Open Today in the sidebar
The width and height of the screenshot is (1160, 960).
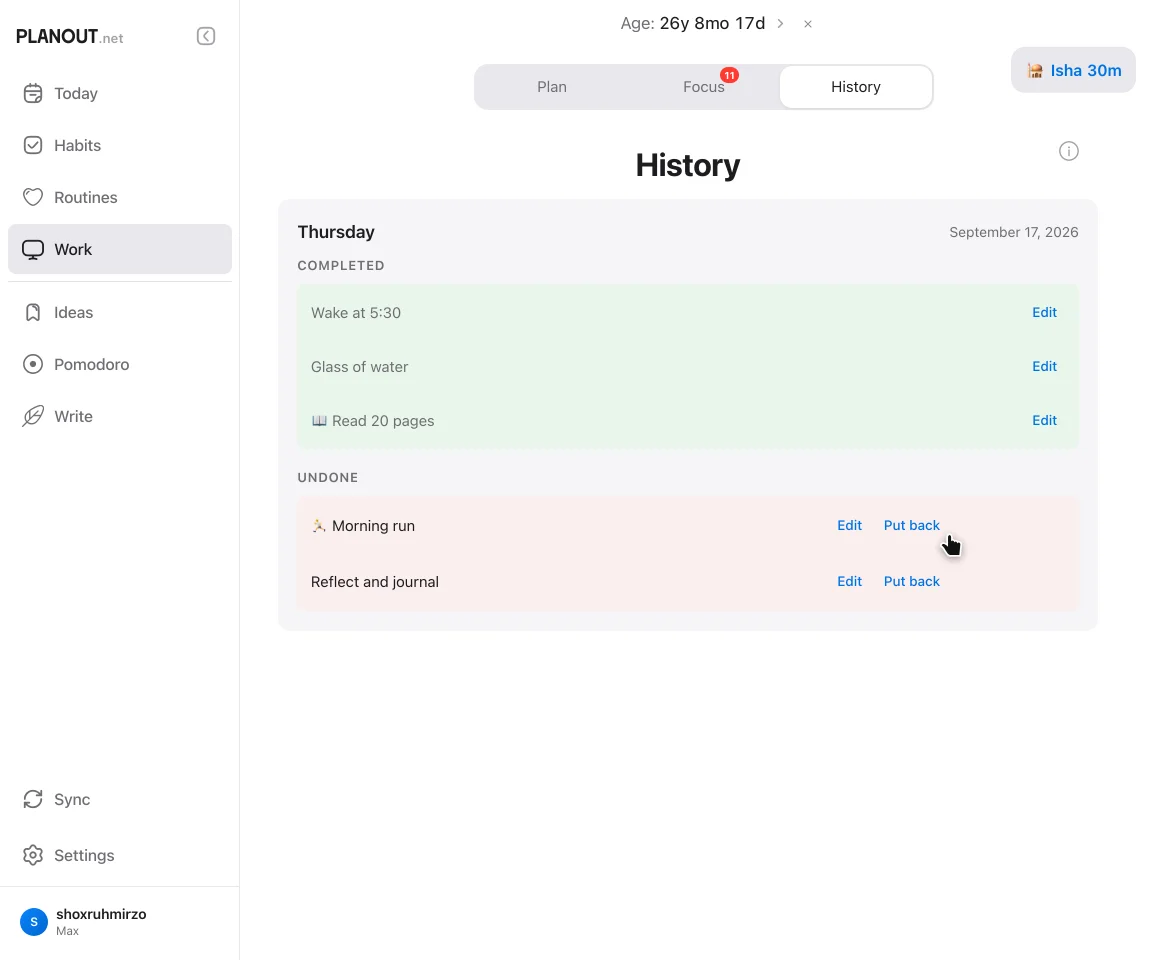point(120,93)
